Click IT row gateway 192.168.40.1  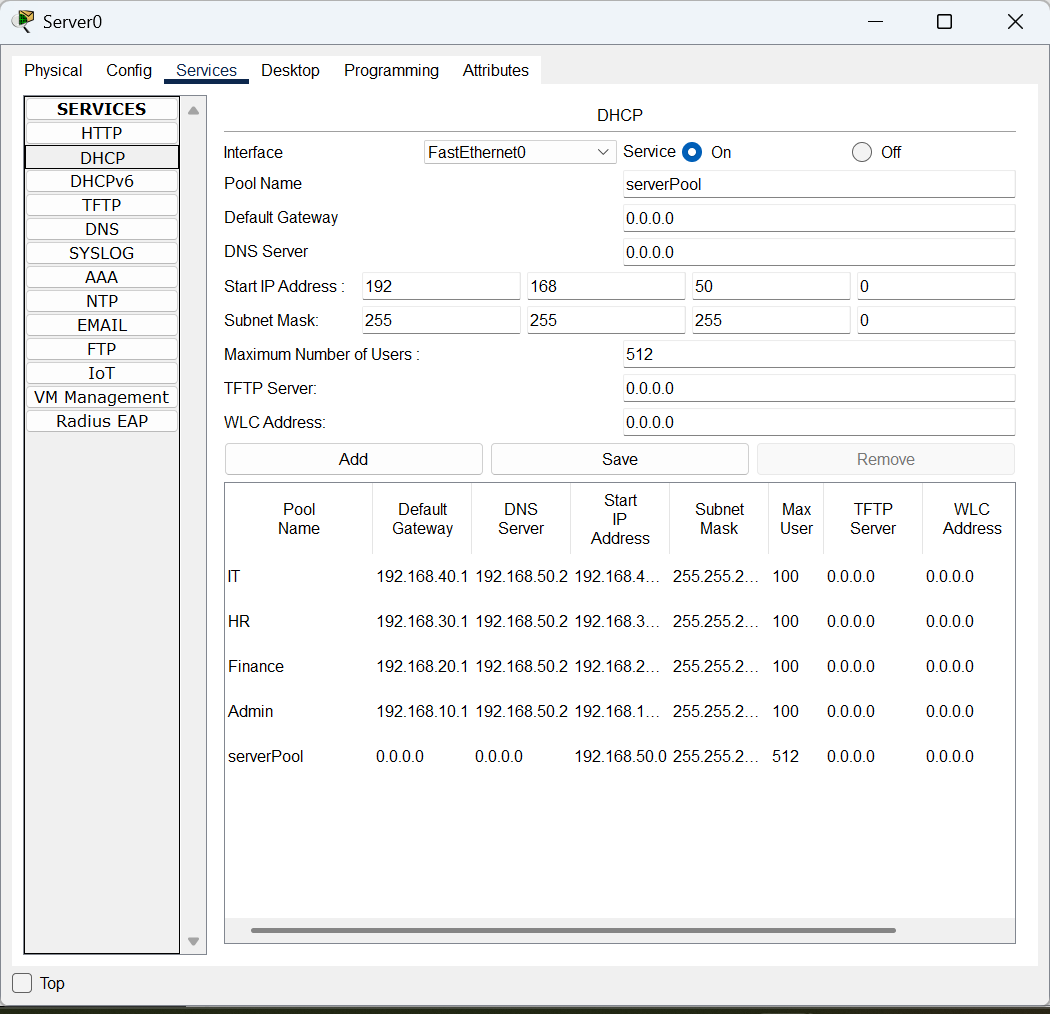(422, 577)
